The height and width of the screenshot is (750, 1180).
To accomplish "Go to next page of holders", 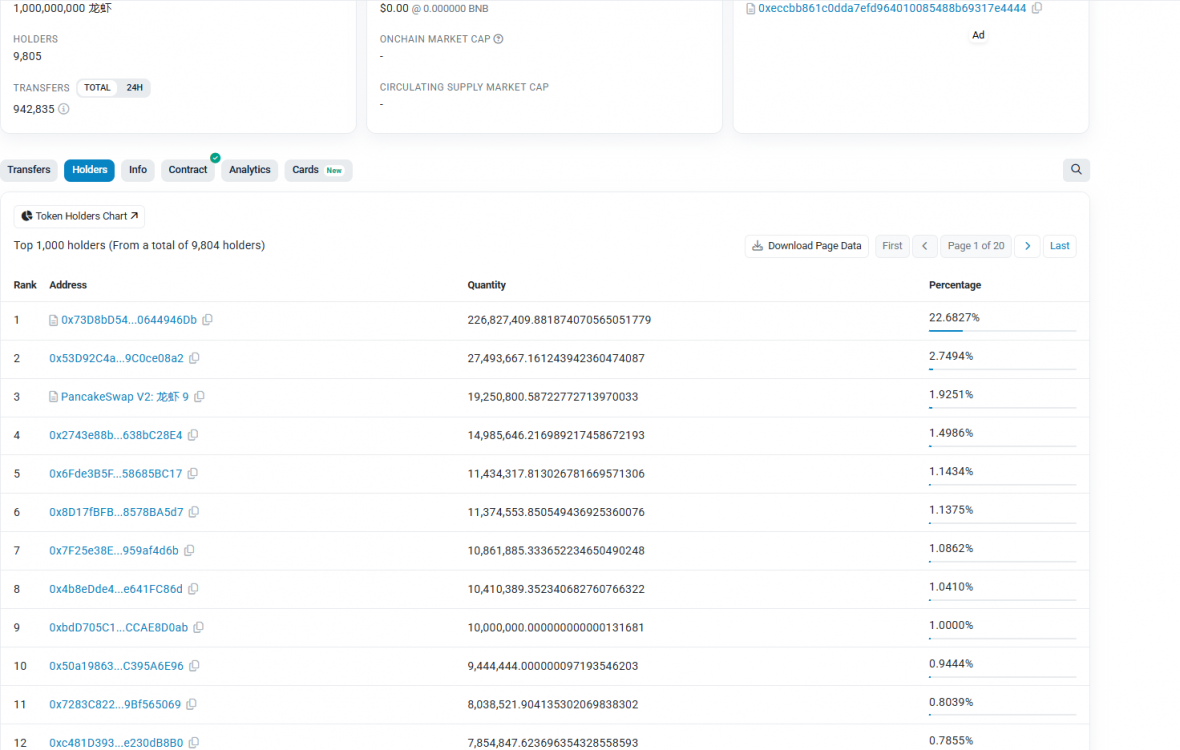I will tap(1027, 246).
